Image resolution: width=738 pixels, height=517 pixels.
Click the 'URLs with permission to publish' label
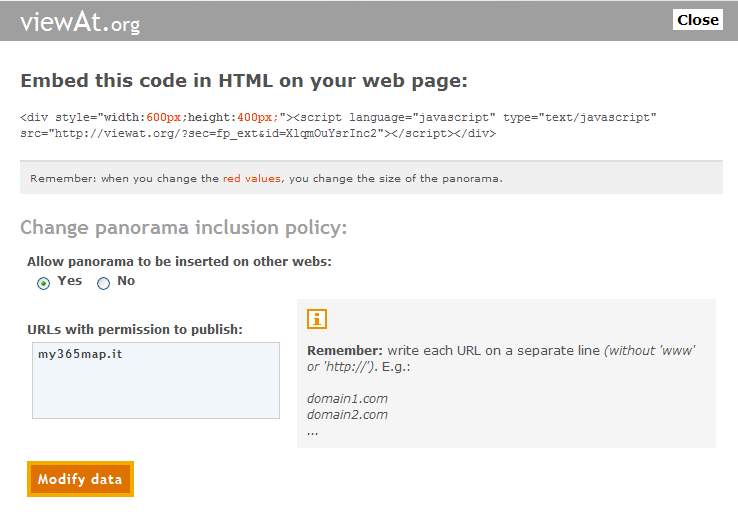coord(135,329)
